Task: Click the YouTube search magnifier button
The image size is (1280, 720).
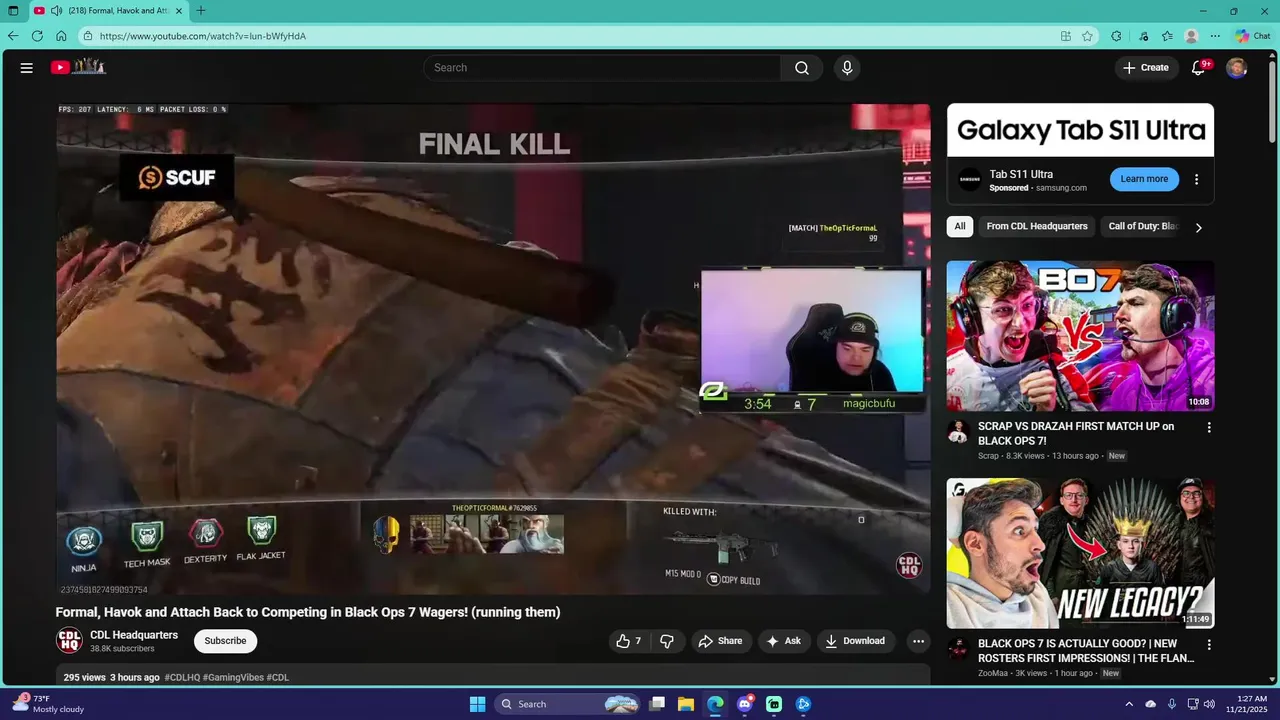Action: (802, 68)
